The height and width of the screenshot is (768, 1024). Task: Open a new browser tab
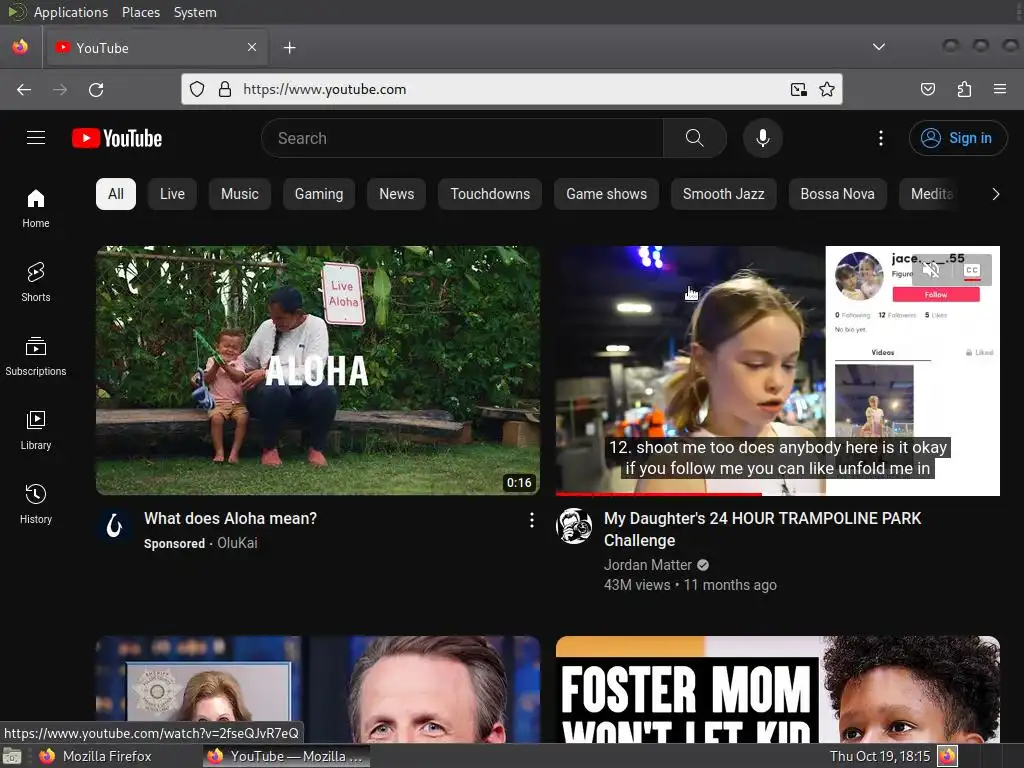tap(289, 48)
